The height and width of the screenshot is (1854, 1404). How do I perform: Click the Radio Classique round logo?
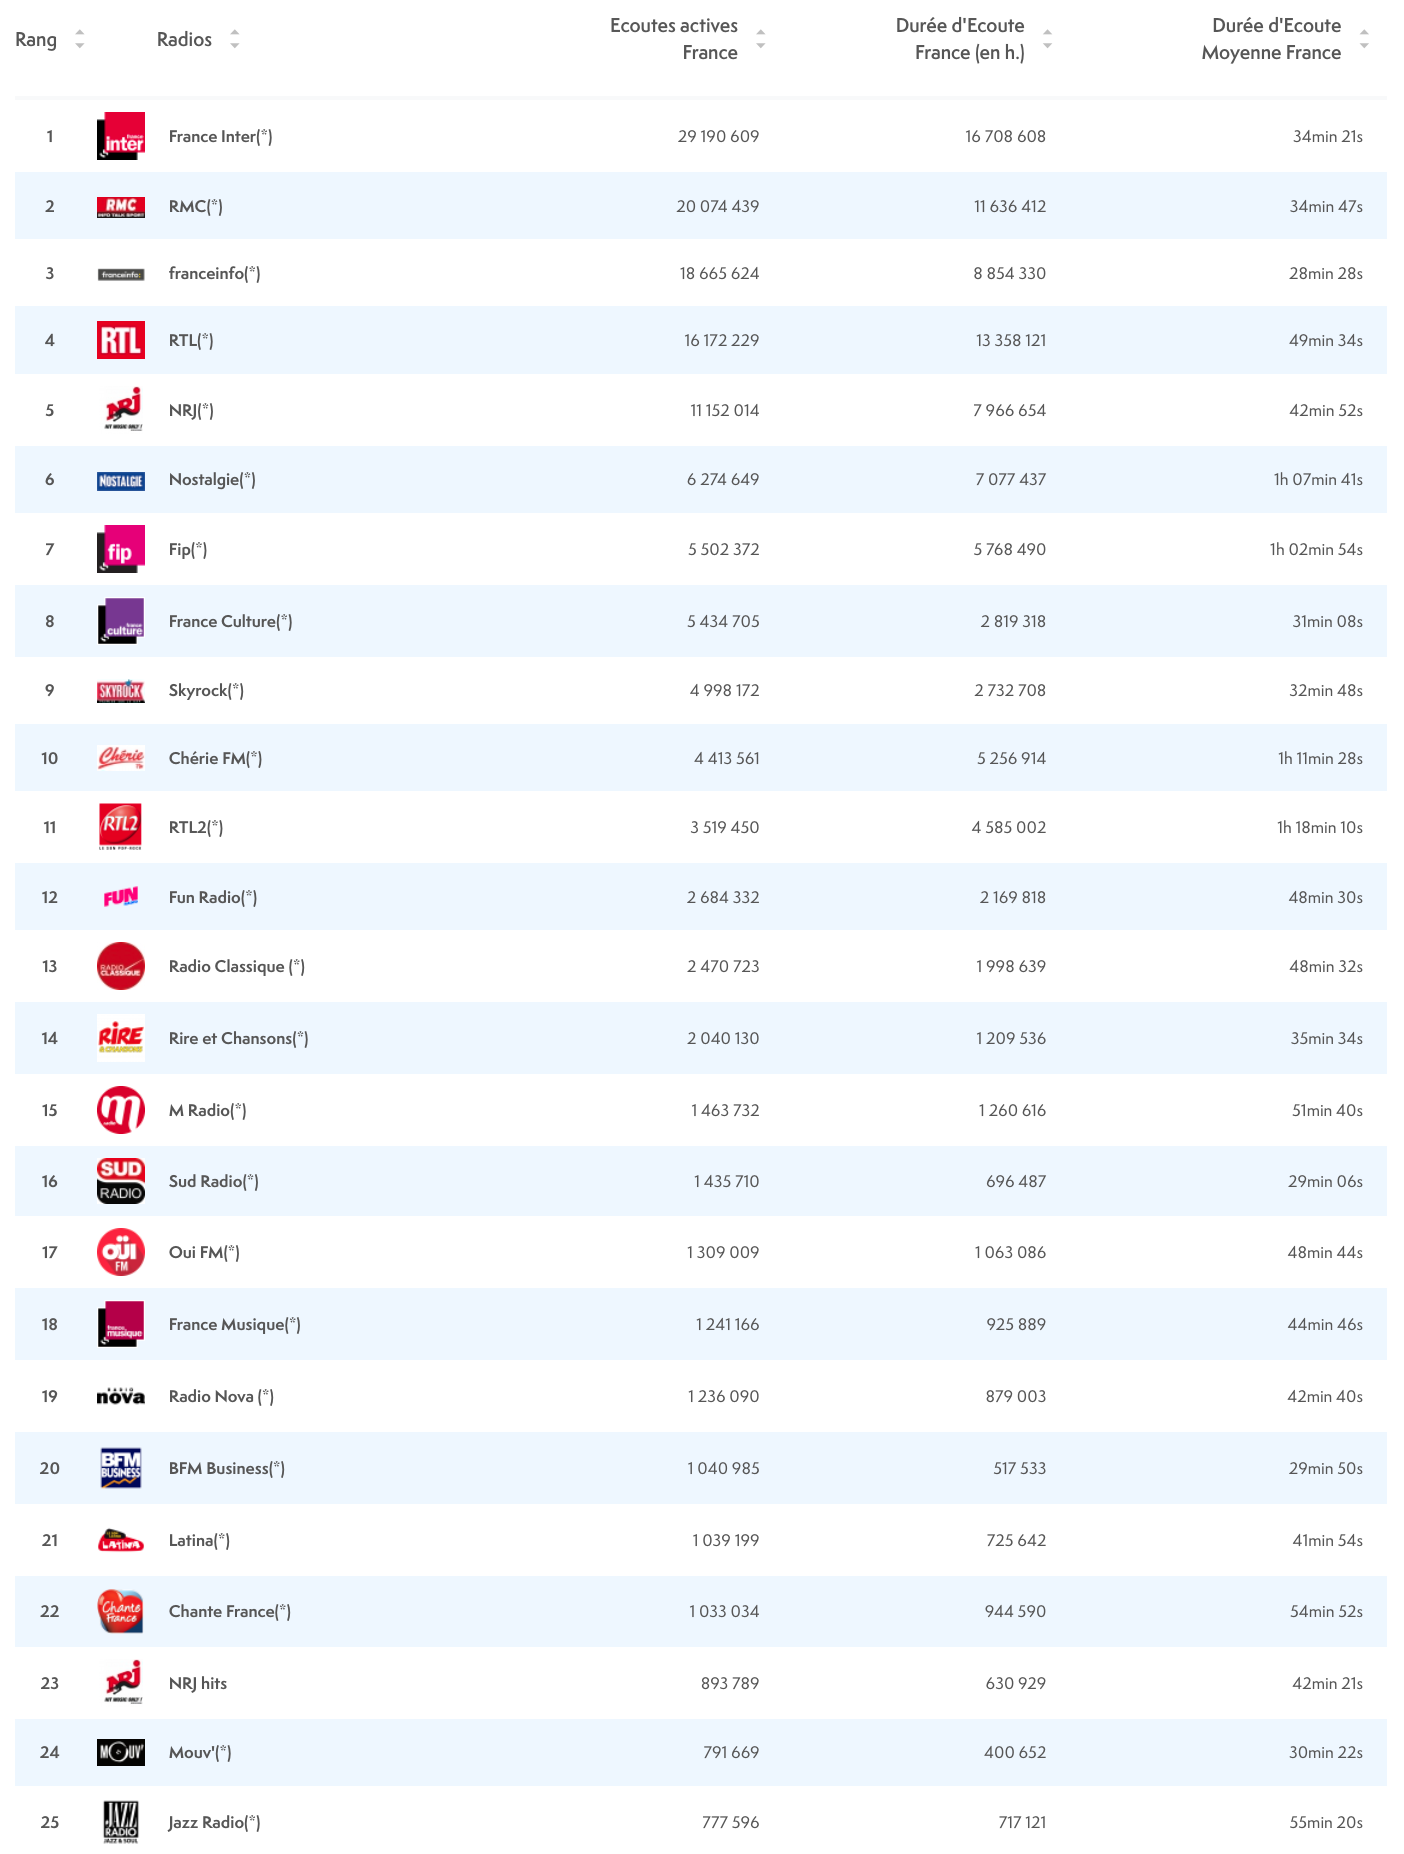coord(121,966)
